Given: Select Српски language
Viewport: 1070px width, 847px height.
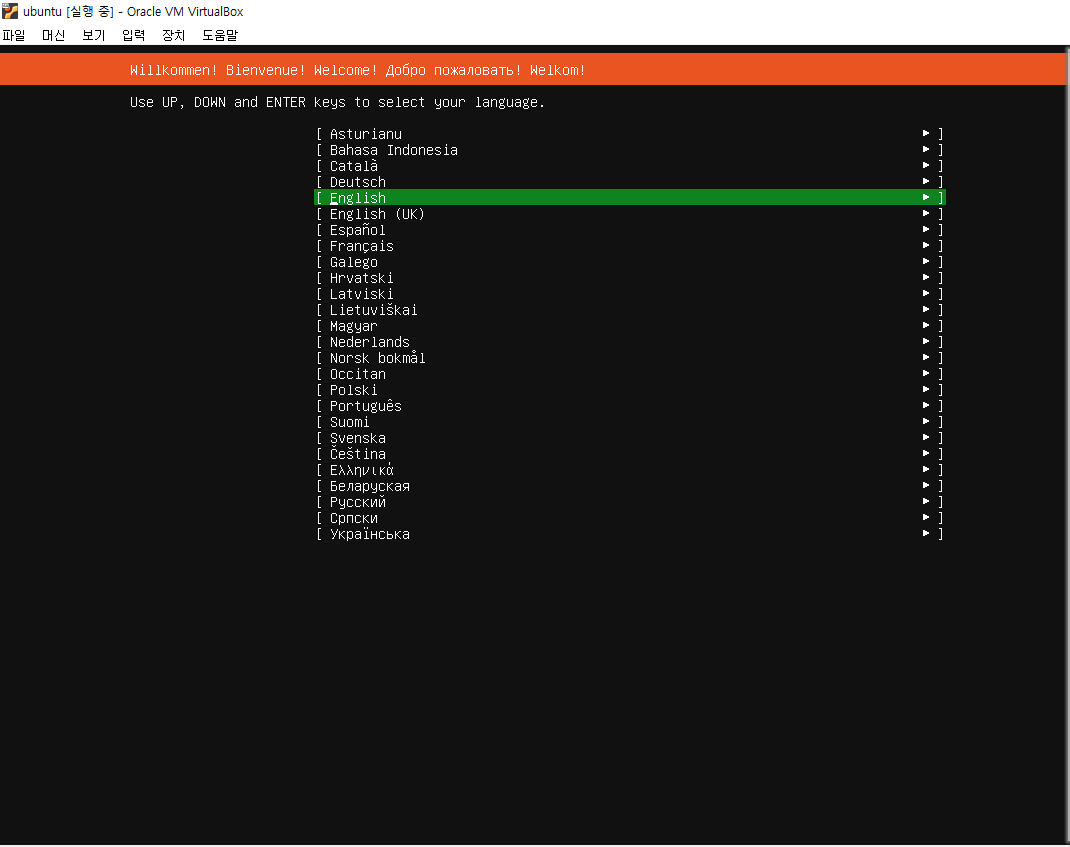Looking at the screenshot, I should 630,517.
